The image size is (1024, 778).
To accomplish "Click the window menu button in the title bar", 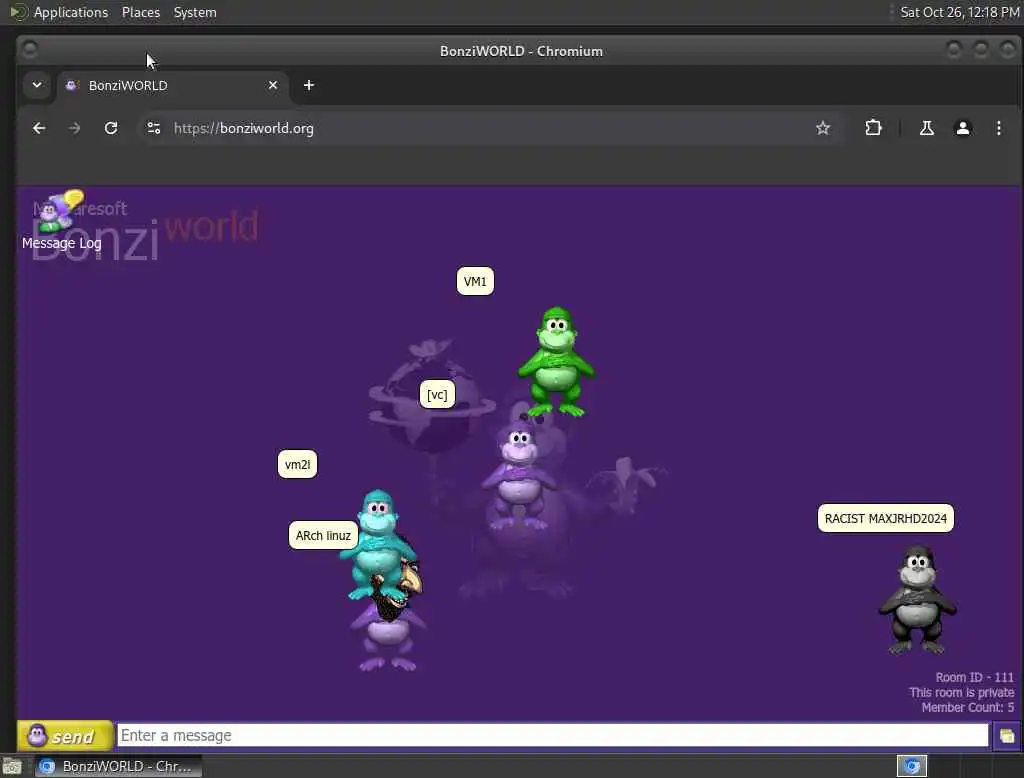I will (30, 50).
